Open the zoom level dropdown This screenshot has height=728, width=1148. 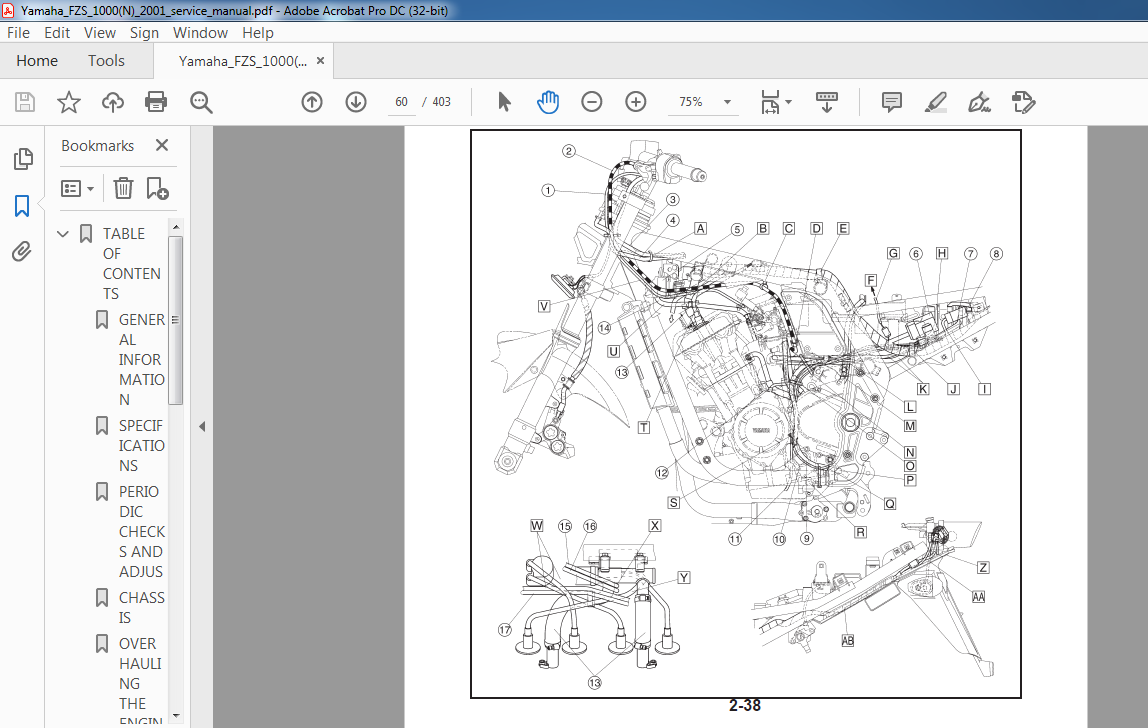coord(727,102)
